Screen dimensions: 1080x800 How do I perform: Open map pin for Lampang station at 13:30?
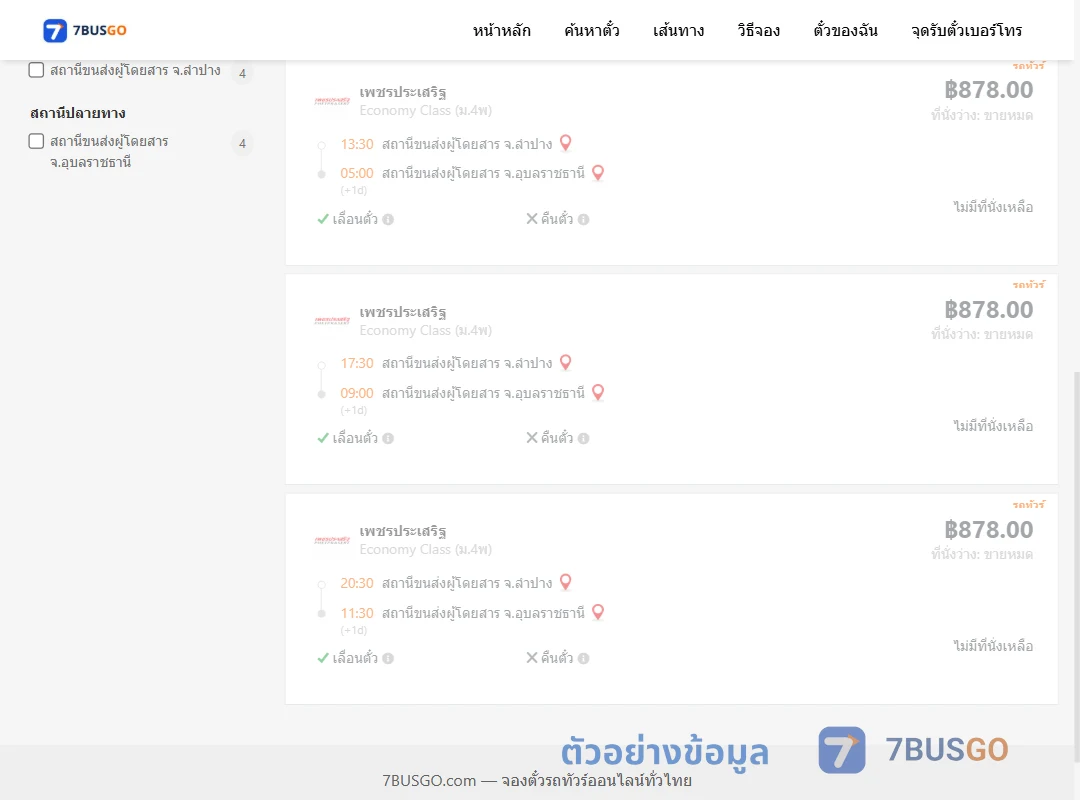[x=565, y=143]
